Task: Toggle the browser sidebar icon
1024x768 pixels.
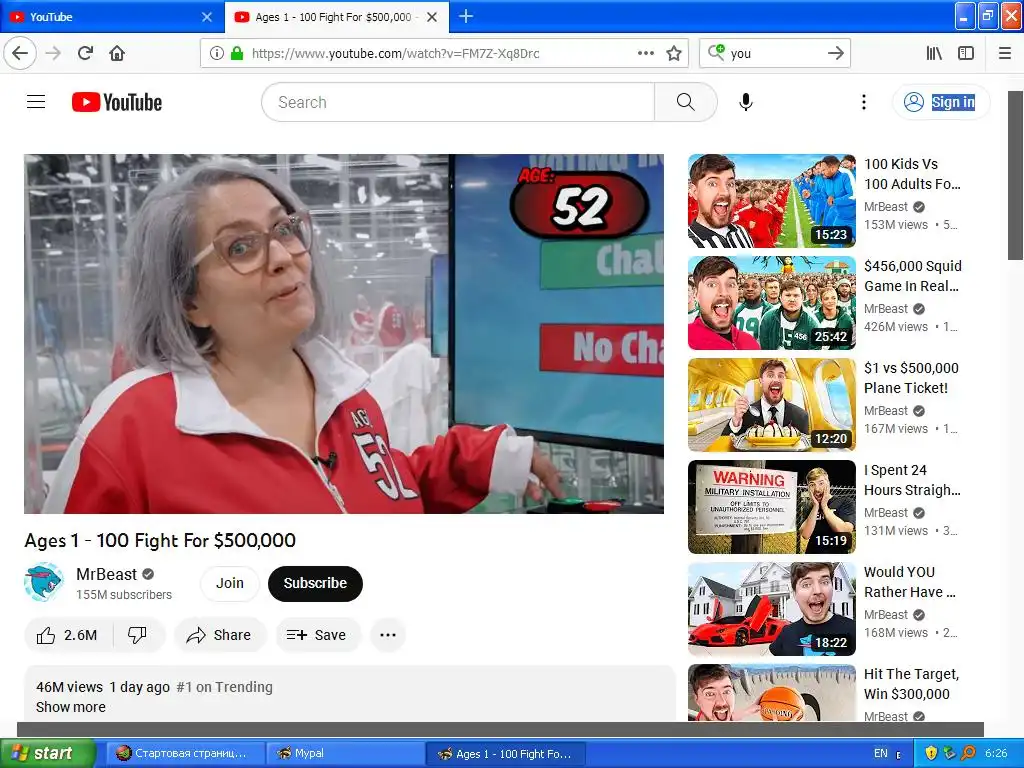Action: click(966, 53)
